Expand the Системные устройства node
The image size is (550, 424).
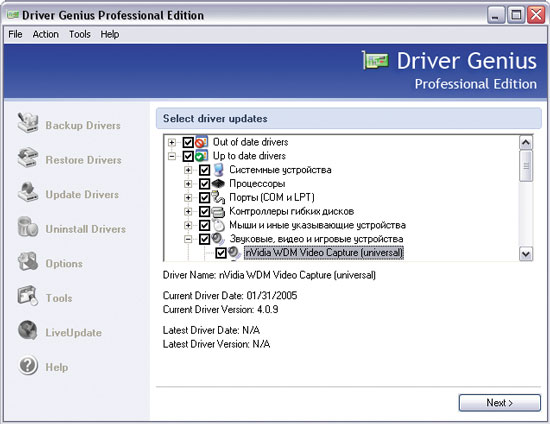tap(188, 170)
